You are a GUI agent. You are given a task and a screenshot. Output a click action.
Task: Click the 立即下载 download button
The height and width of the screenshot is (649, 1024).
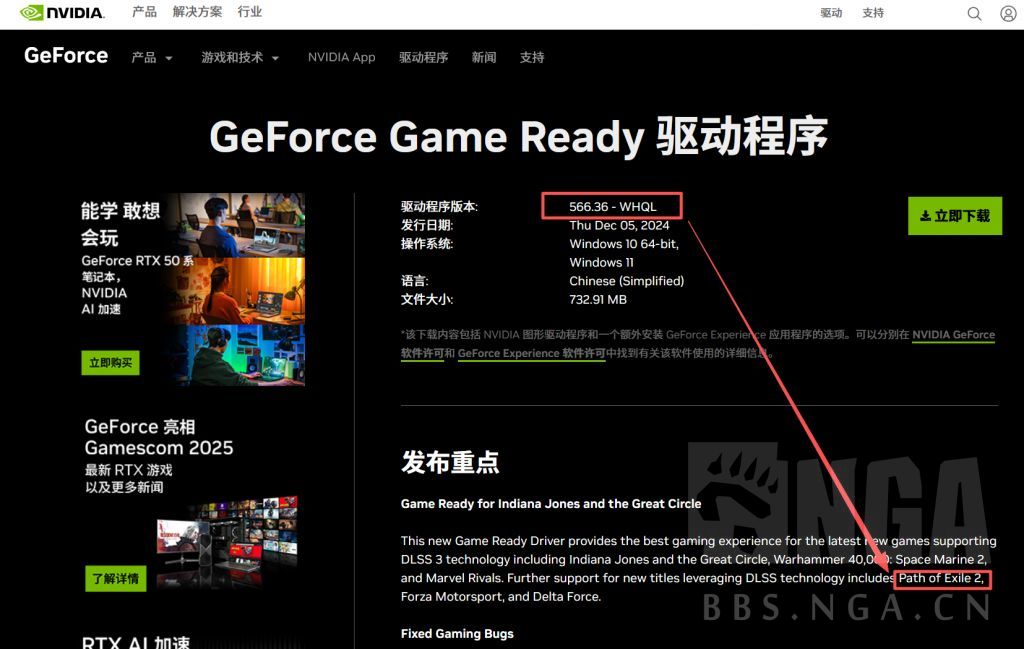[954, 215]
